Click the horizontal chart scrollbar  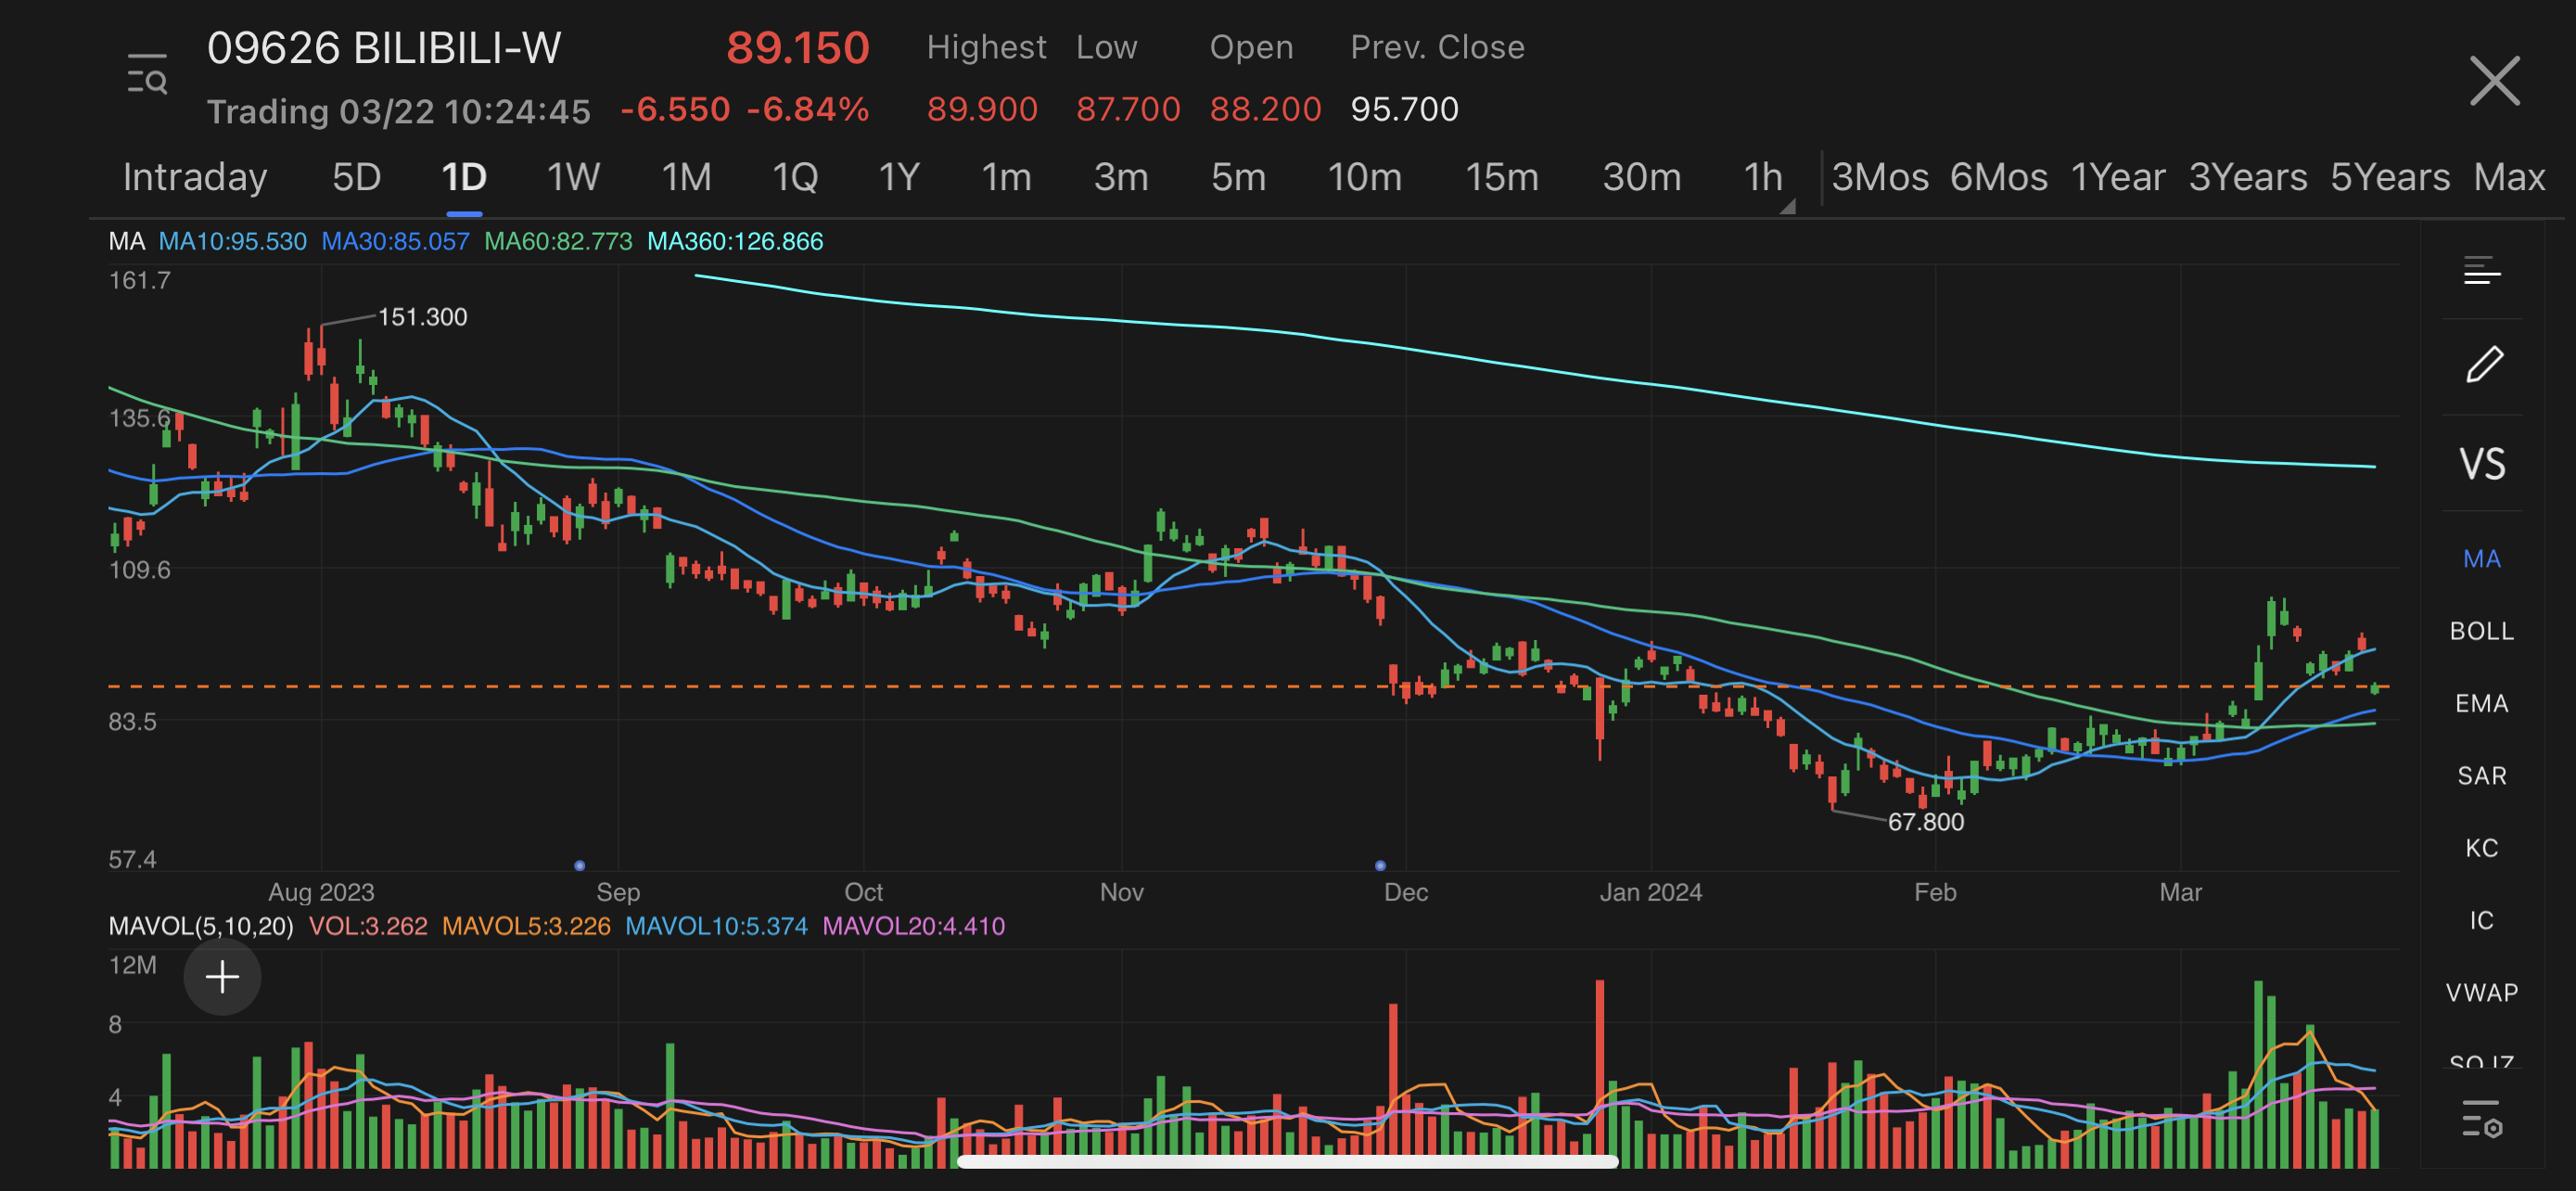point(1288,1161)
